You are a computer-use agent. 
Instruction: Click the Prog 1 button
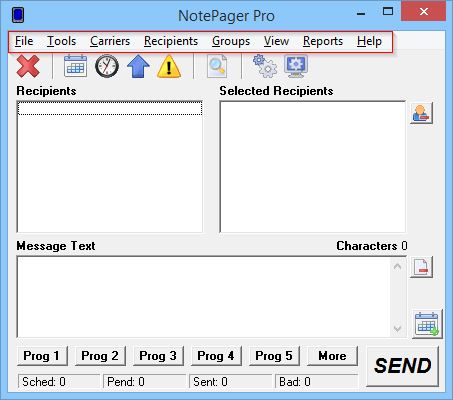(x=42, y=356)
